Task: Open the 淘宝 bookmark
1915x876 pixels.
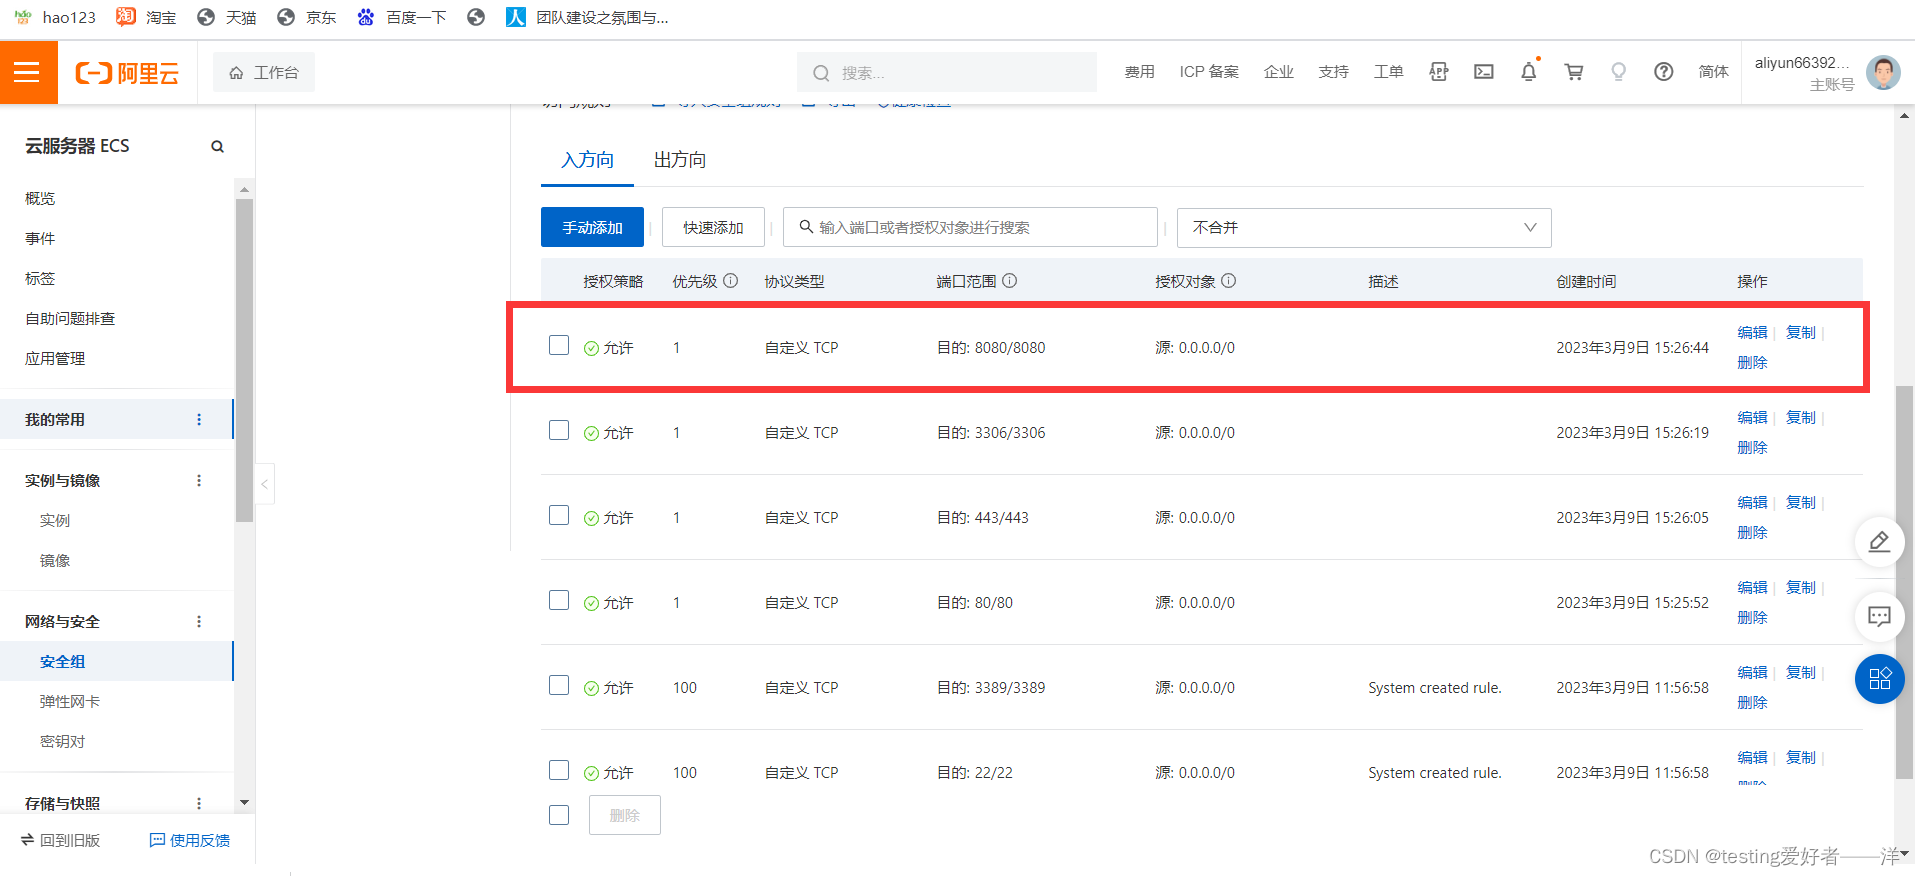Action: tap(146, 17)
